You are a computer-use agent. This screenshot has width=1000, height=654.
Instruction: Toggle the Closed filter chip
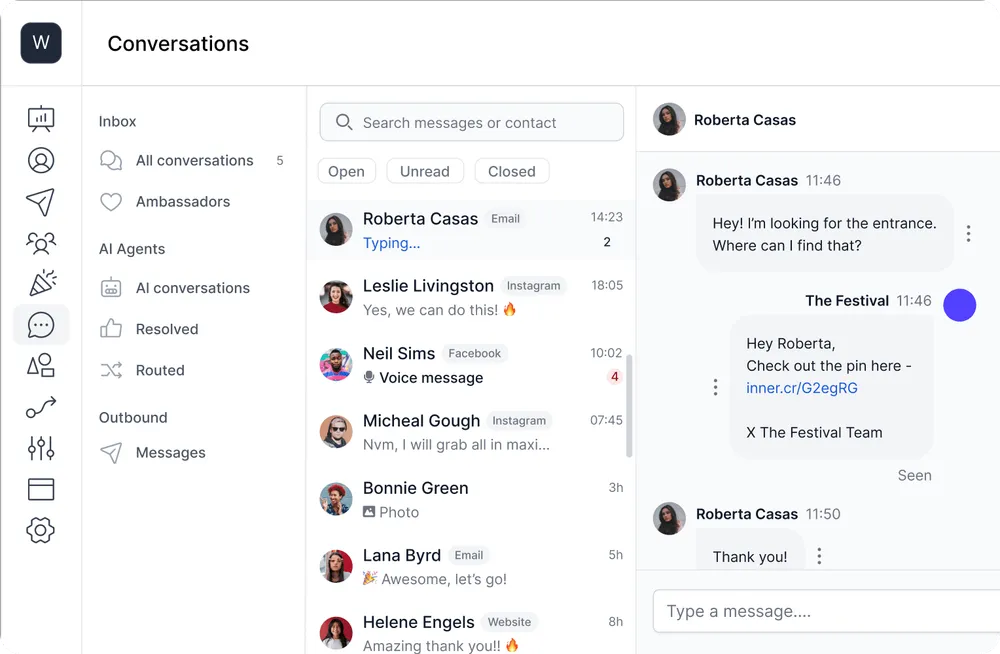511,171
